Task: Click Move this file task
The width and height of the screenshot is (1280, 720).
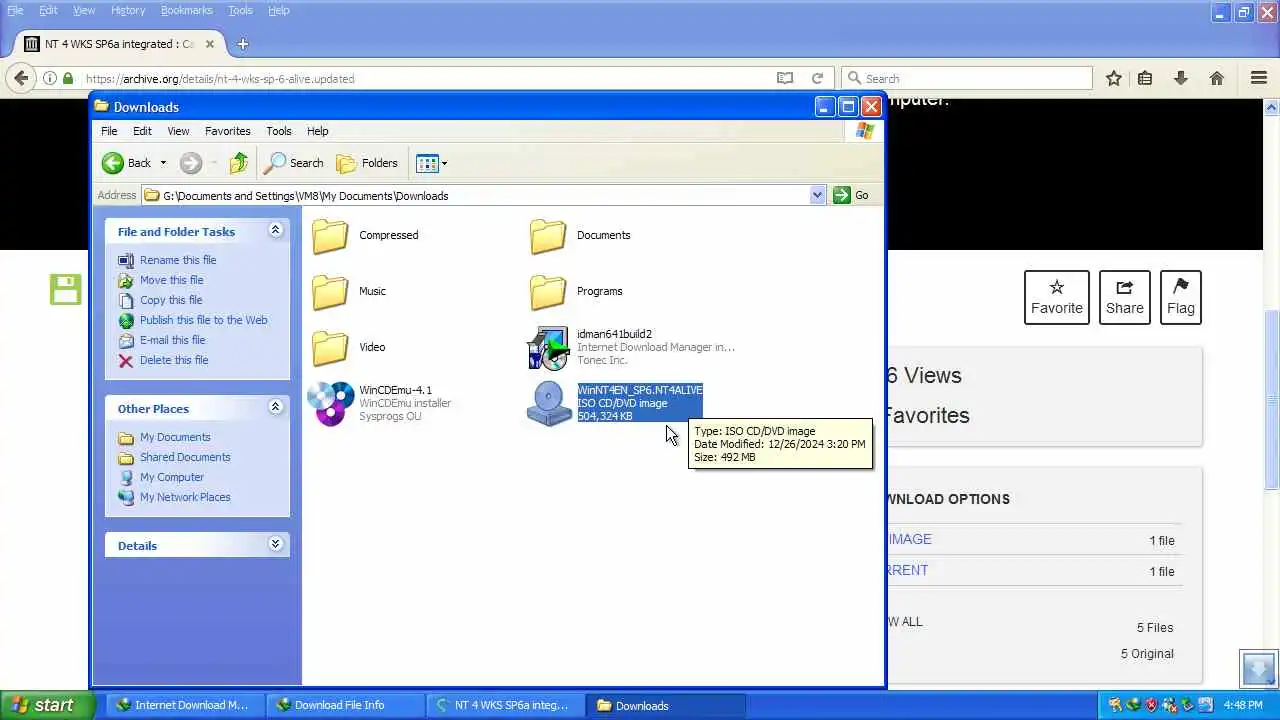Action: [172, 280]
